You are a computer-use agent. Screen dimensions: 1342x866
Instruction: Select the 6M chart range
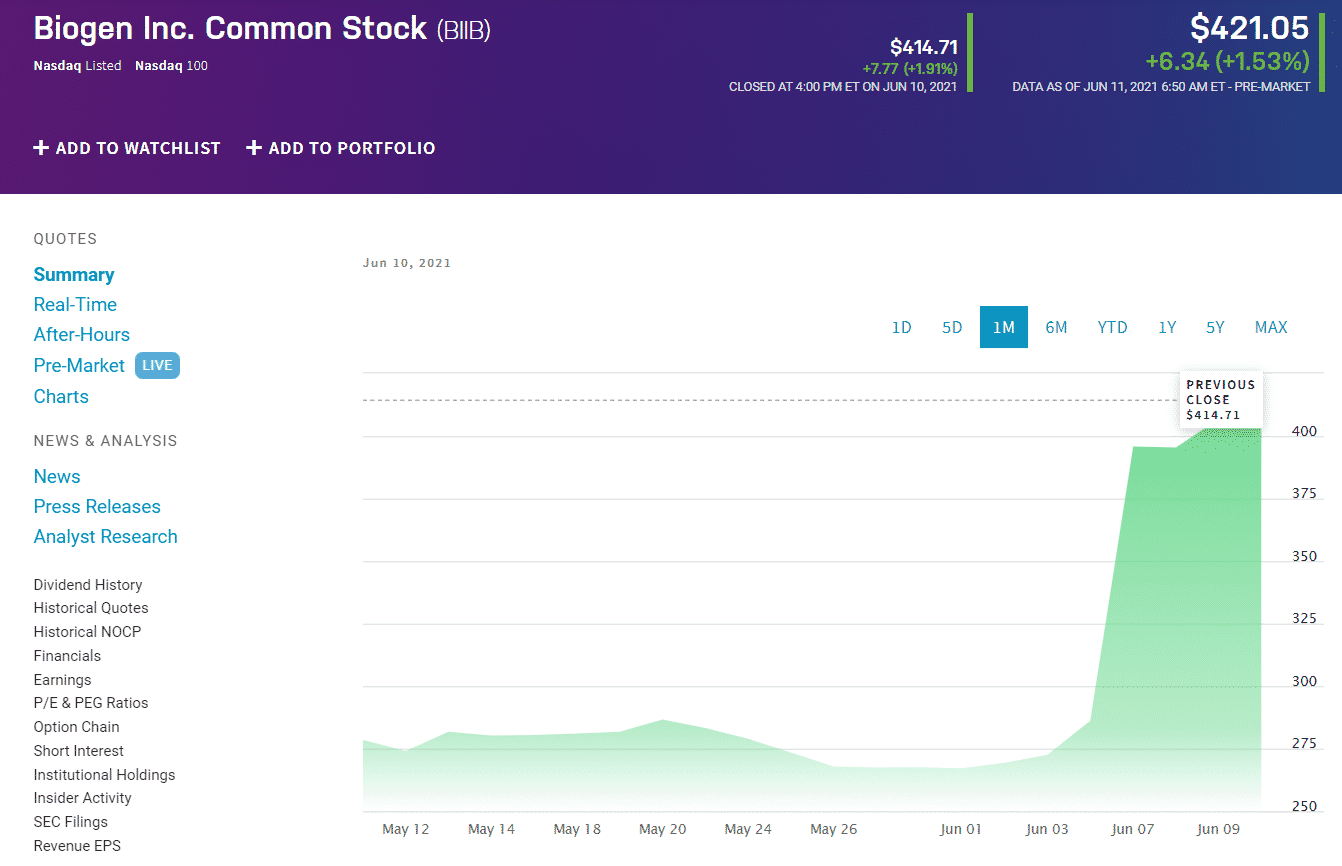coord(1057,327)
